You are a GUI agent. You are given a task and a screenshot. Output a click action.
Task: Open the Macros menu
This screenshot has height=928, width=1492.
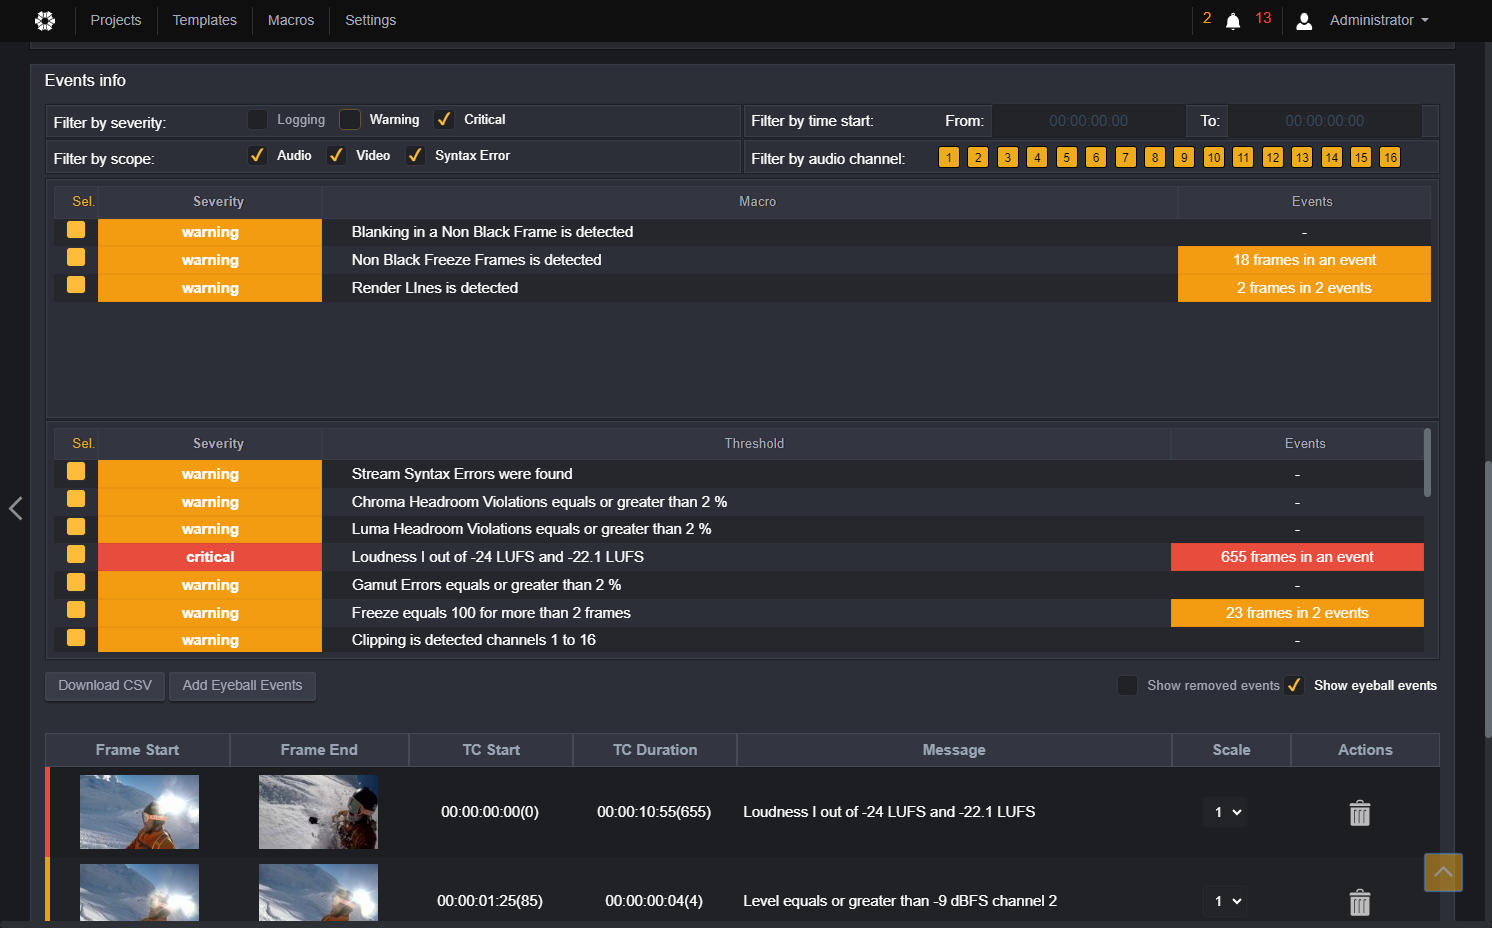(291, 20)
